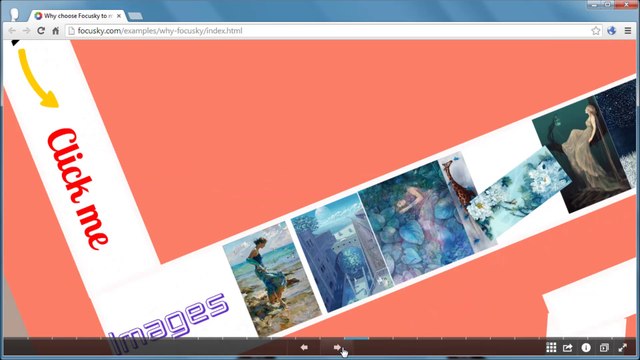Open the woman on beach painting
Viewport: 640px width, 360px height.
pyautogui.click(x=272, y=279)
